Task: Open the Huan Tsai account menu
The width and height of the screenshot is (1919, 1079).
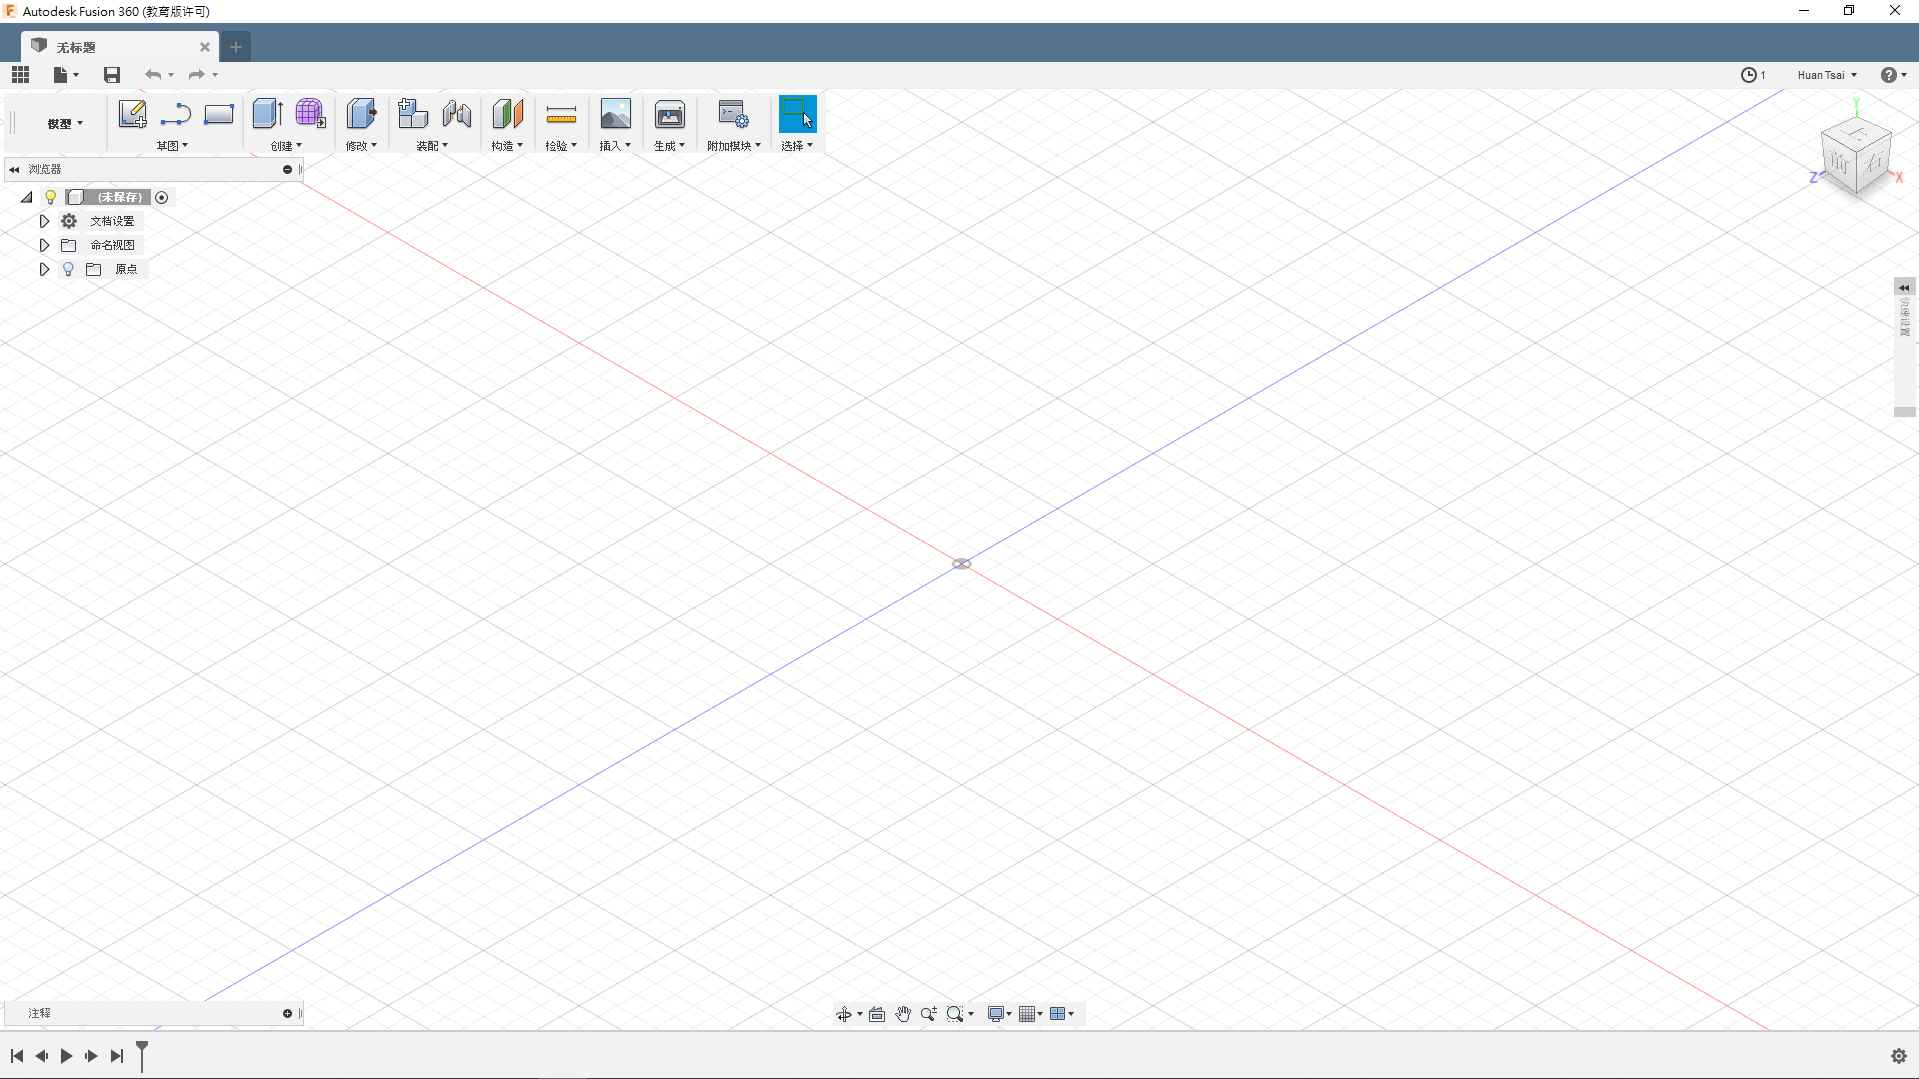Action: pos(1826,75)
